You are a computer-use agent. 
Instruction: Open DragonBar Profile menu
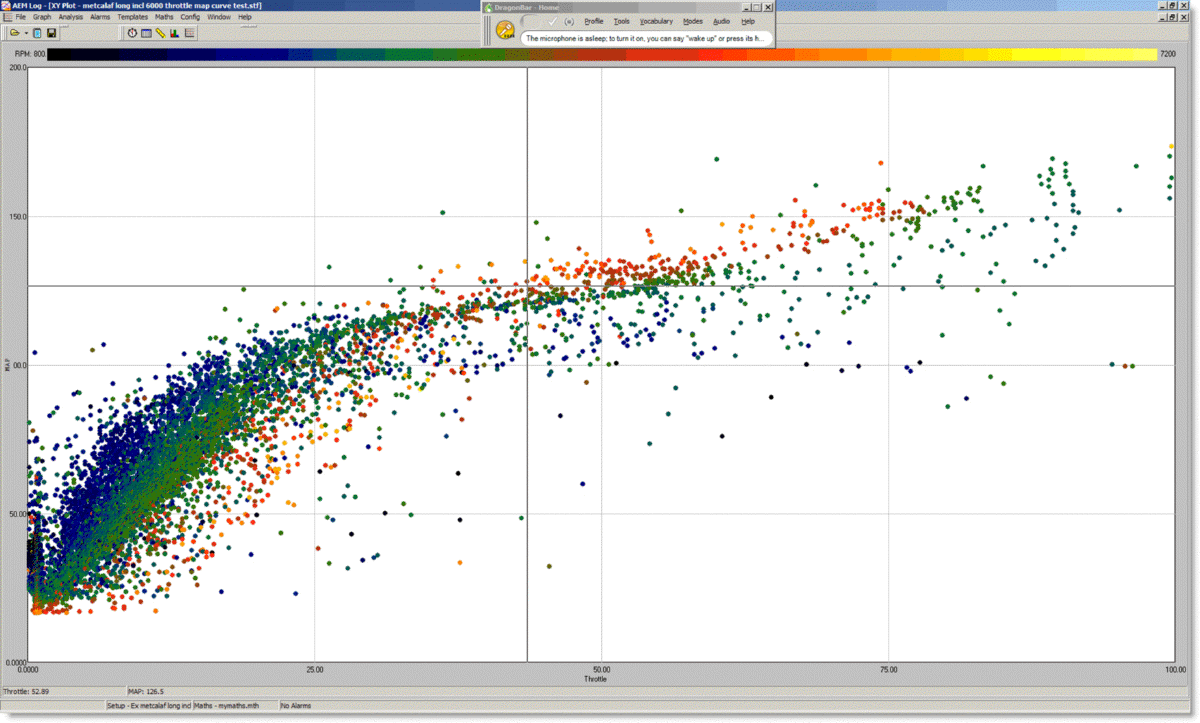[x=594, y=21]
